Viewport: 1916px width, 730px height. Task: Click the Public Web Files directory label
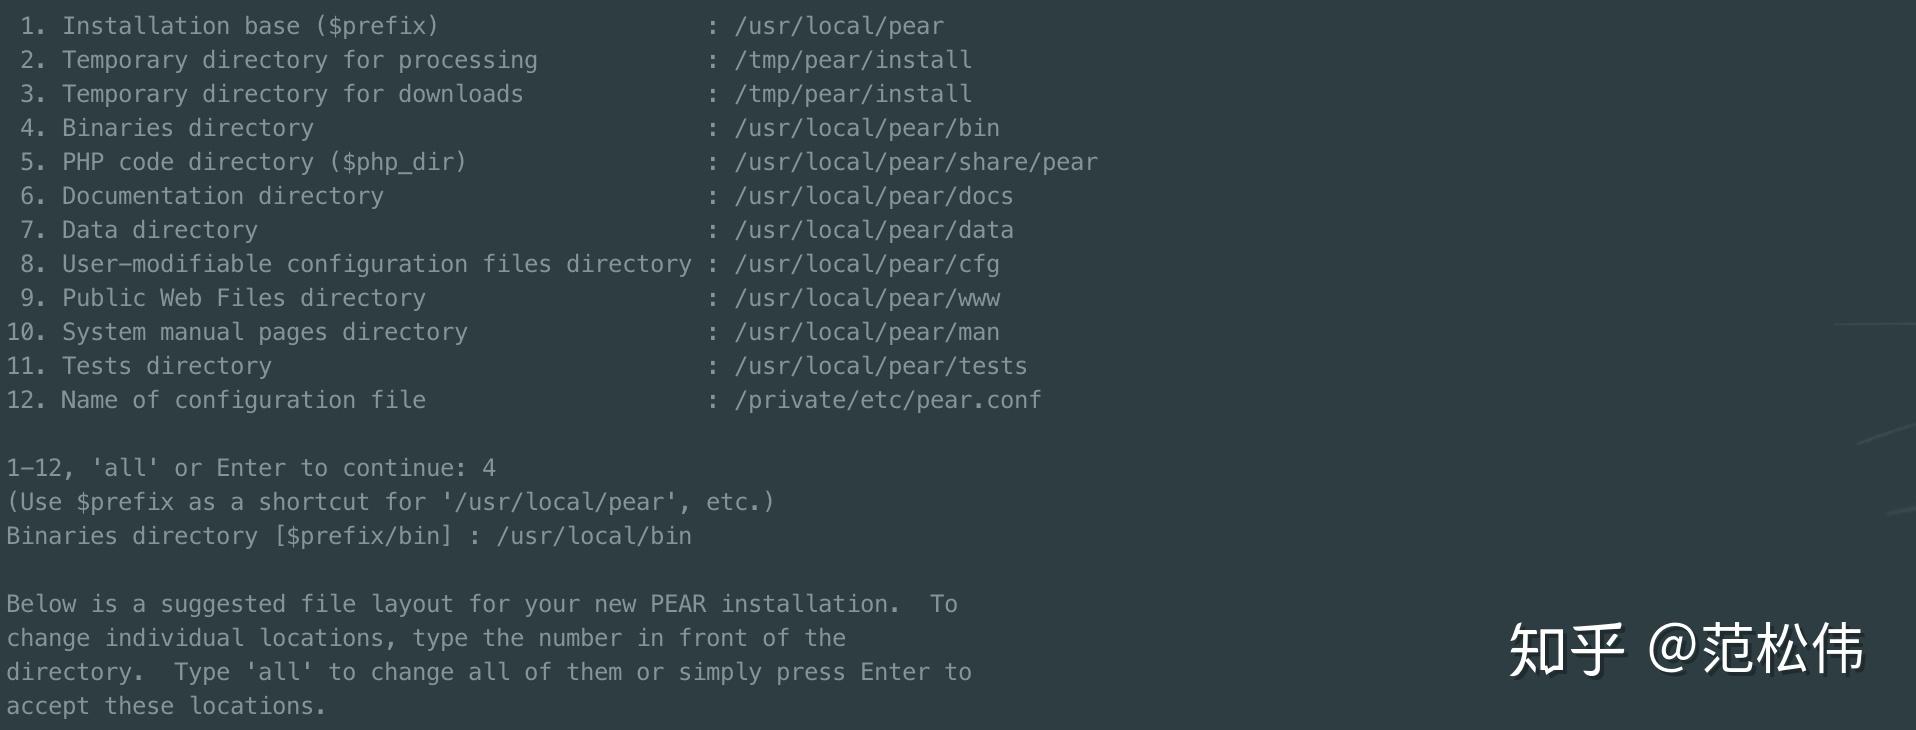point(243,298)
